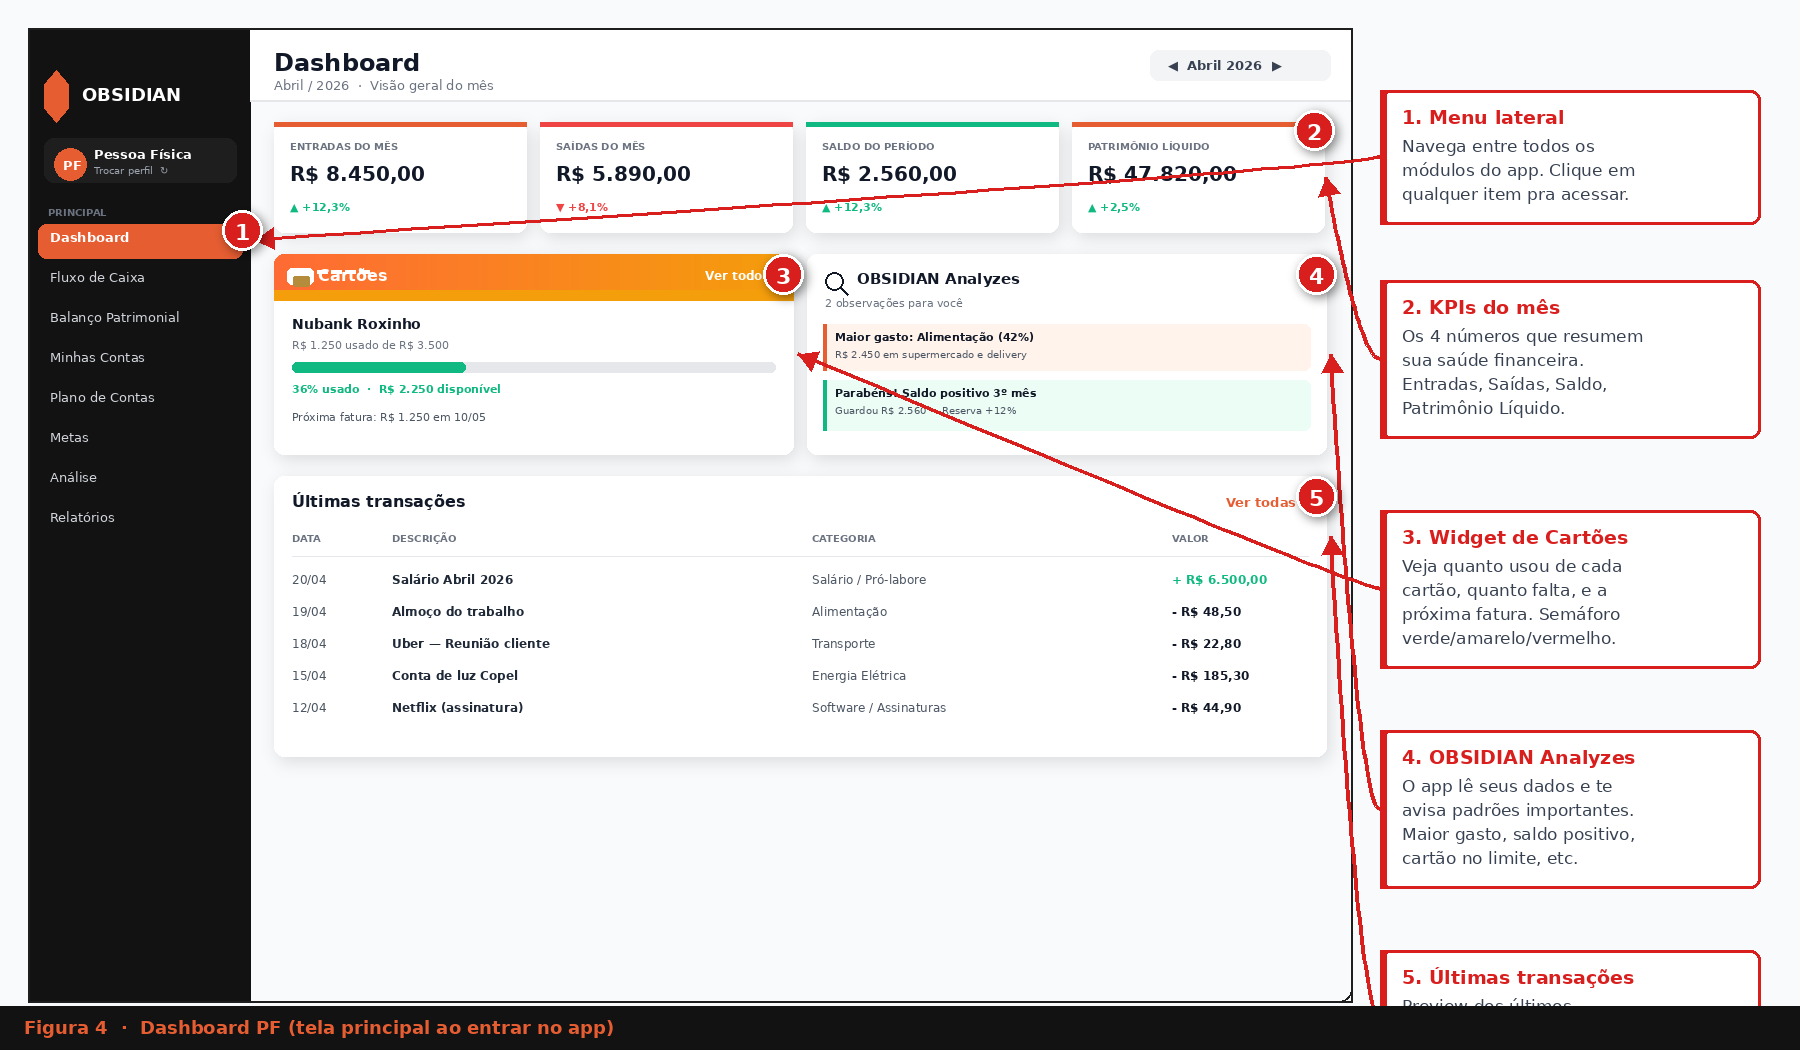Click the value - R$ 22,80
Screen dimensions: 1800x1050
click(1206, 644)
